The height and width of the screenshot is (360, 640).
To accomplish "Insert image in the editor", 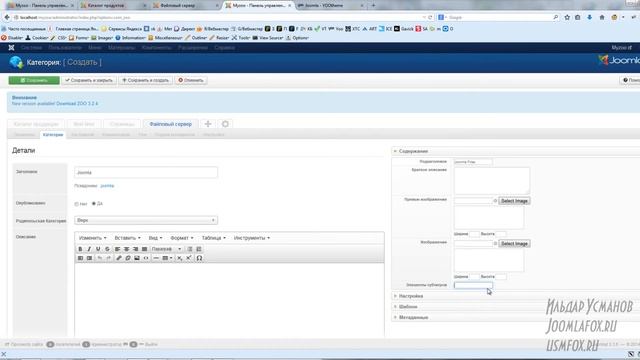I will click(137, 258).
